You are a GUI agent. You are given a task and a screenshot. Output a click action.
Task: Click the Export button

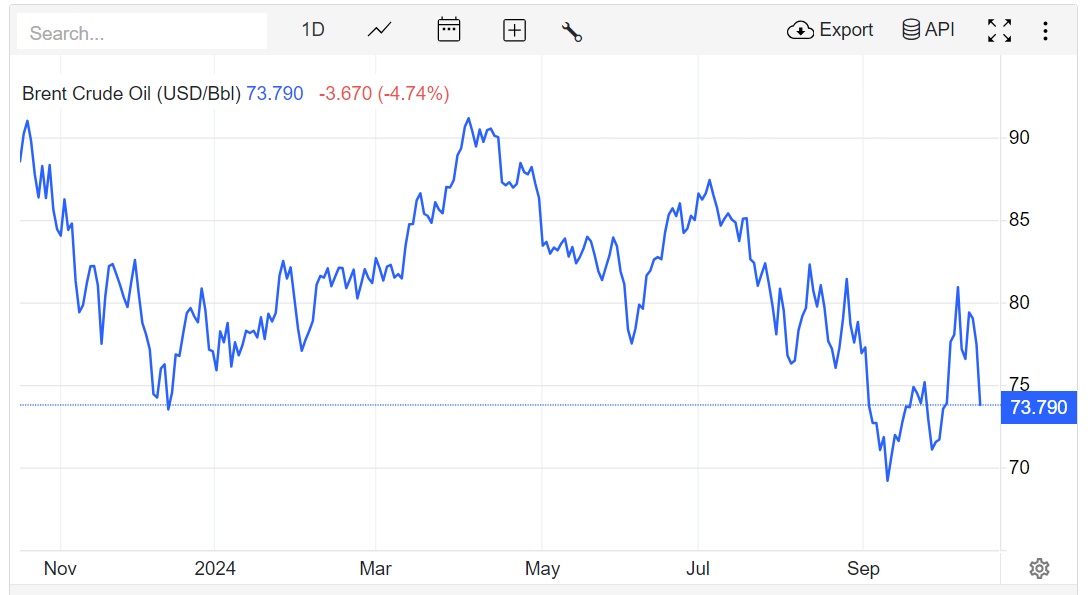click(831, 30)
